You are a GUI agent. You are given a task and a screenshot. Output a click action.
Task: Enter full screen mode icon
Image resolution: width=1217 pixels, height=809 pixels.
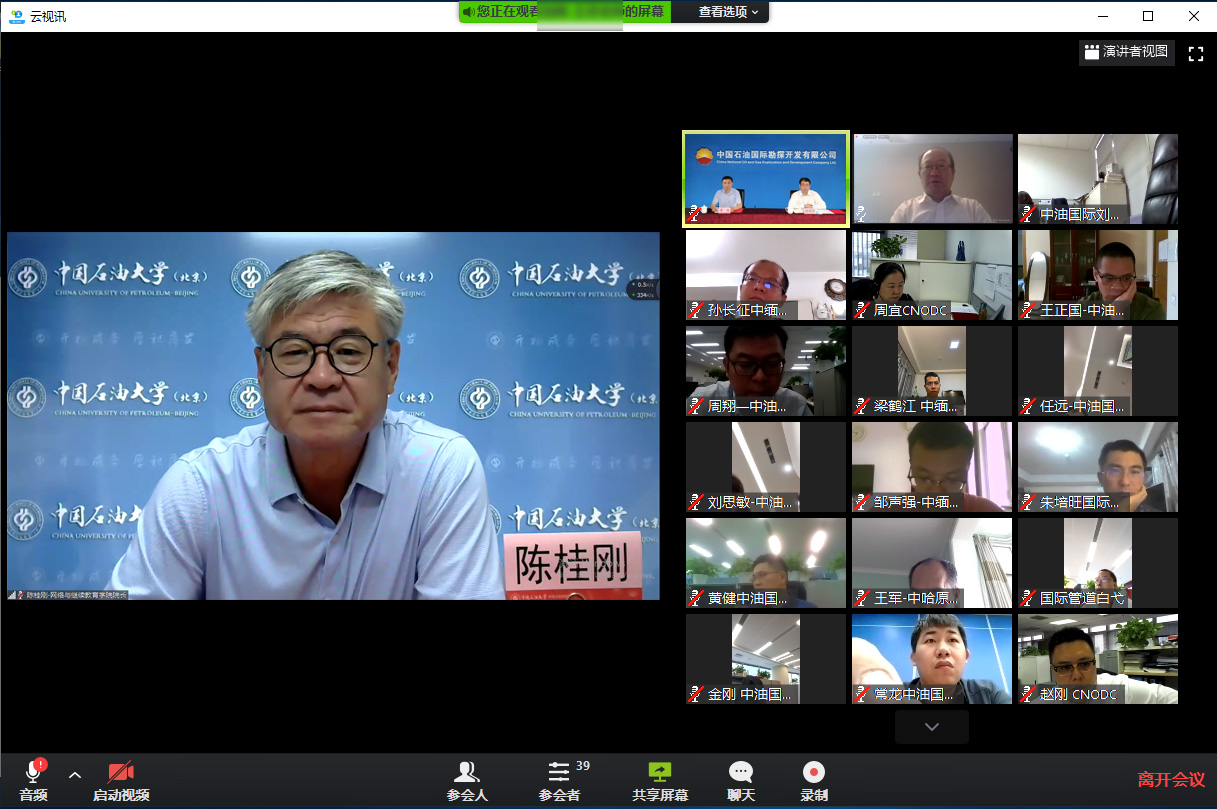tap(1195, 54)
